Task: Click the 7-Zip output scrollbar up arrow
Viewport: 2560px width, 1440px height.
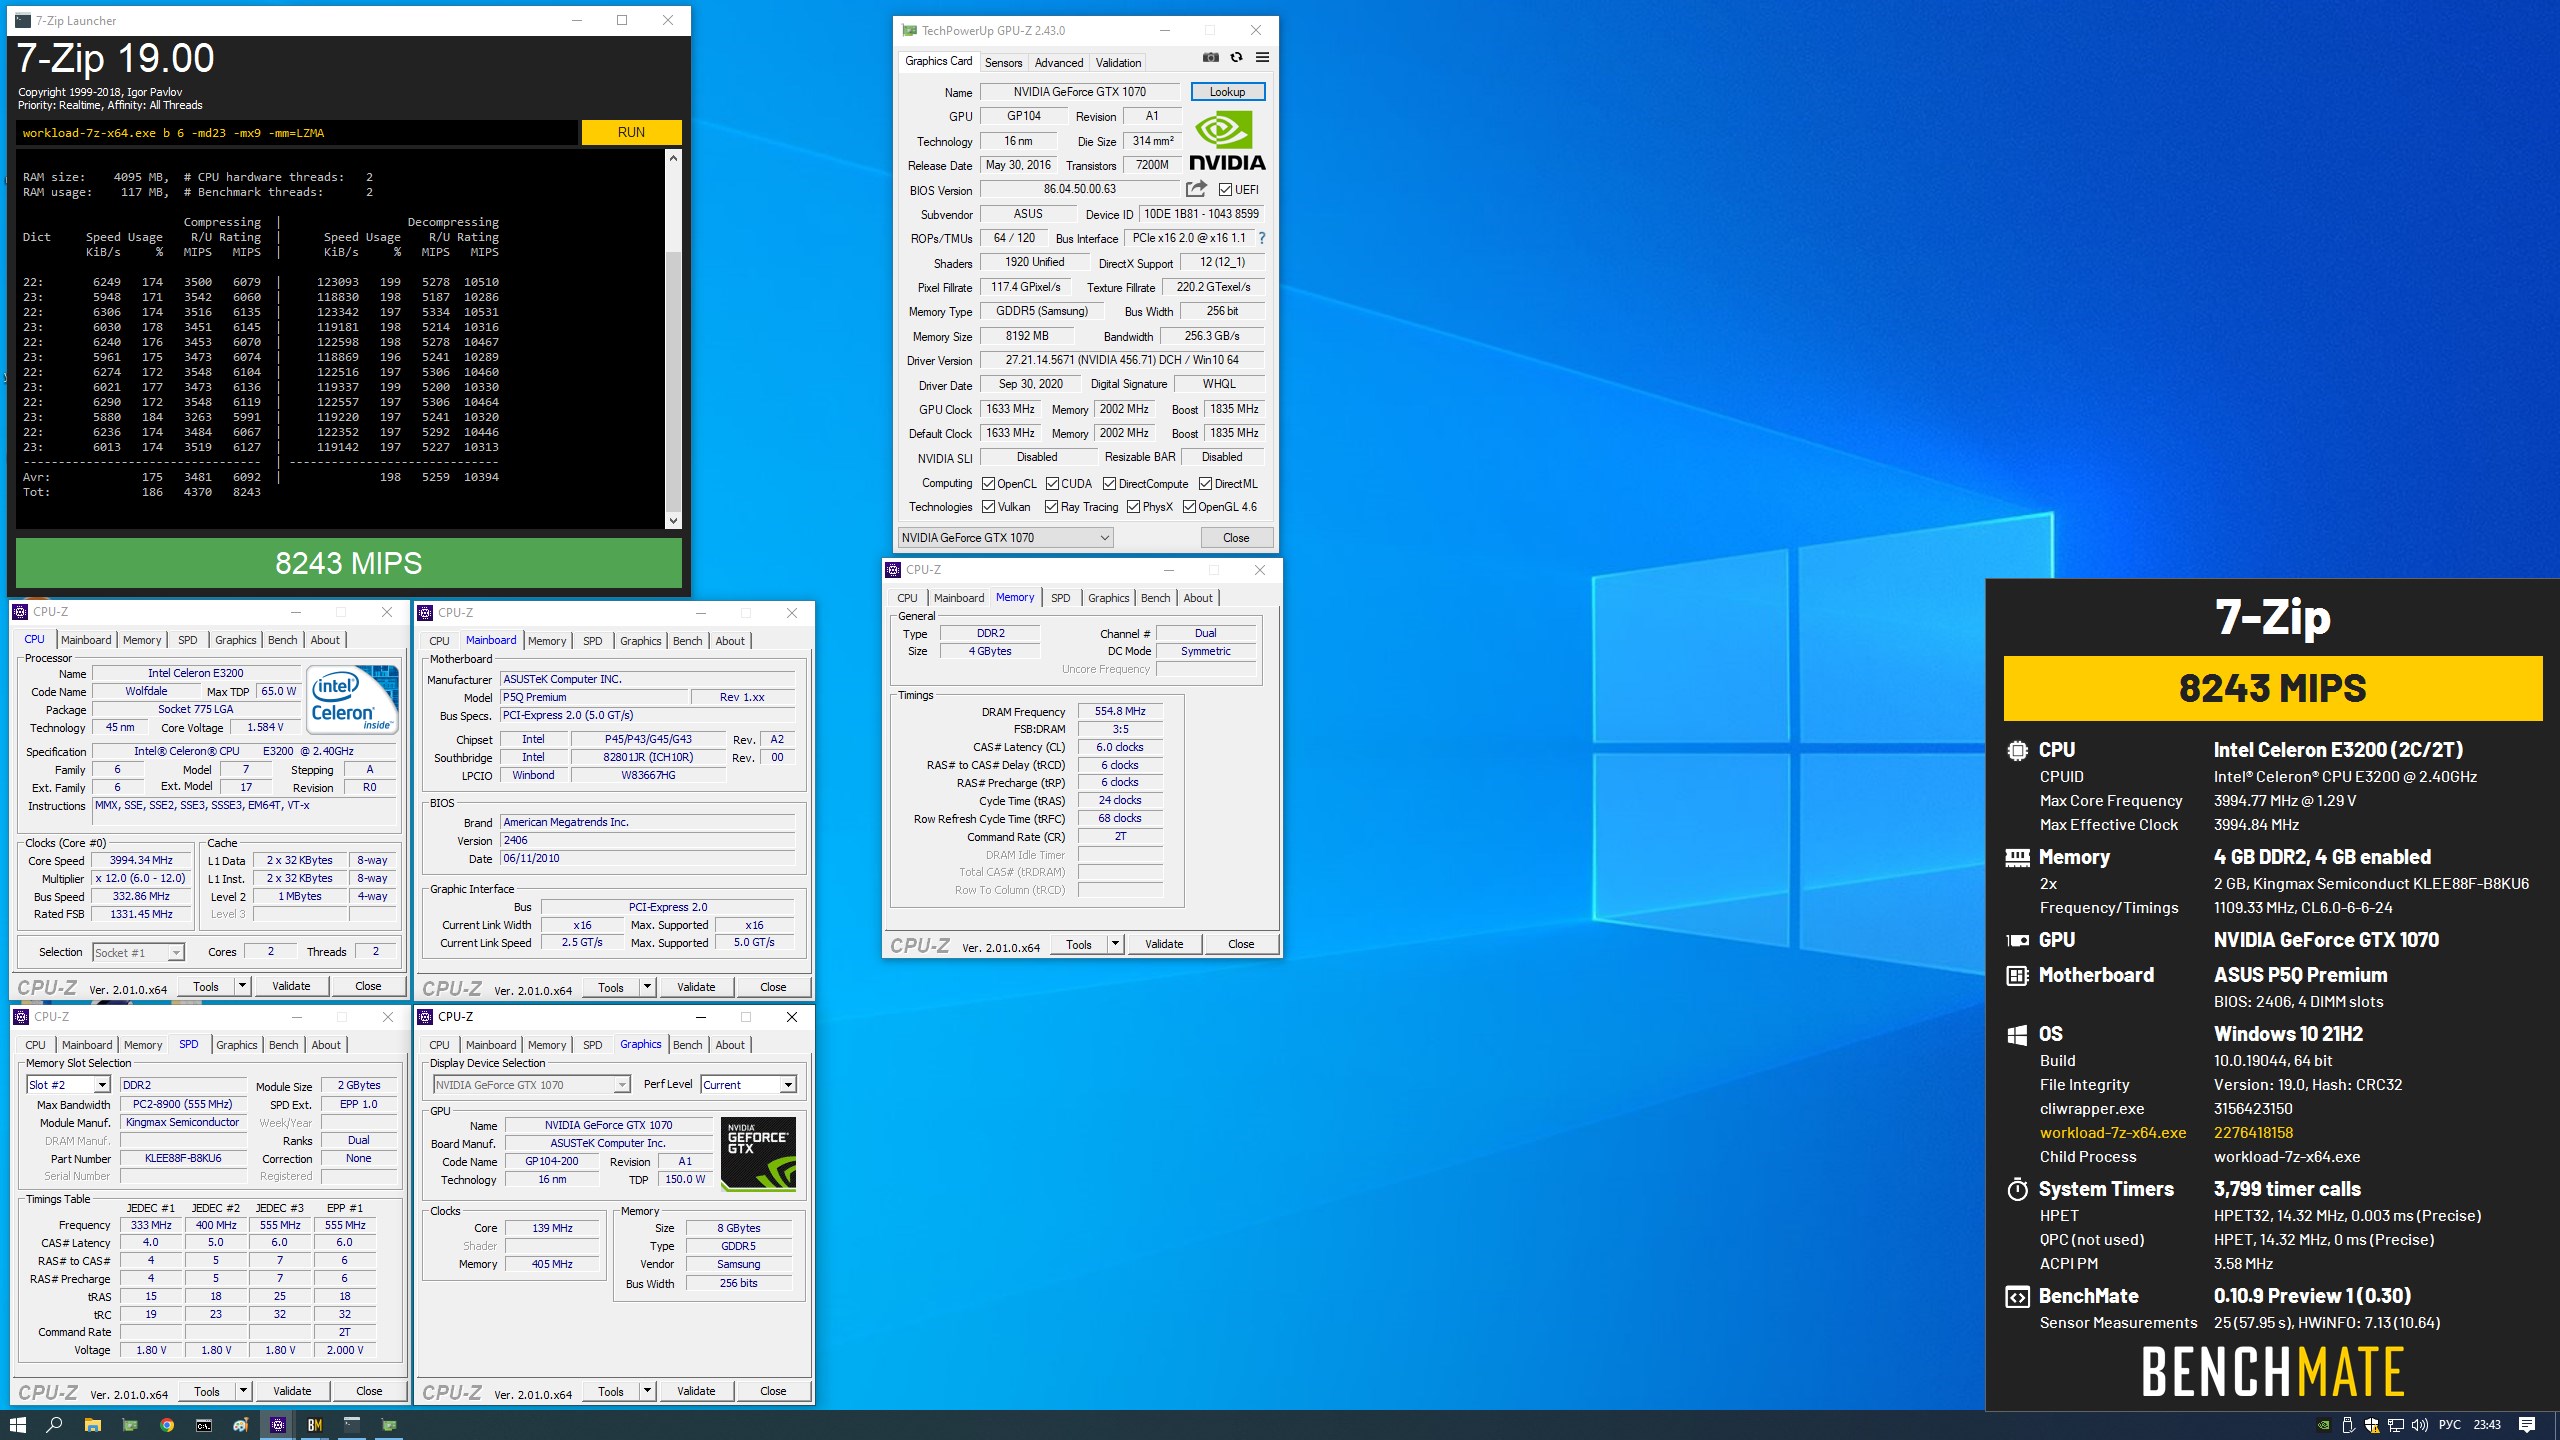Action: (x=673, y=158)
